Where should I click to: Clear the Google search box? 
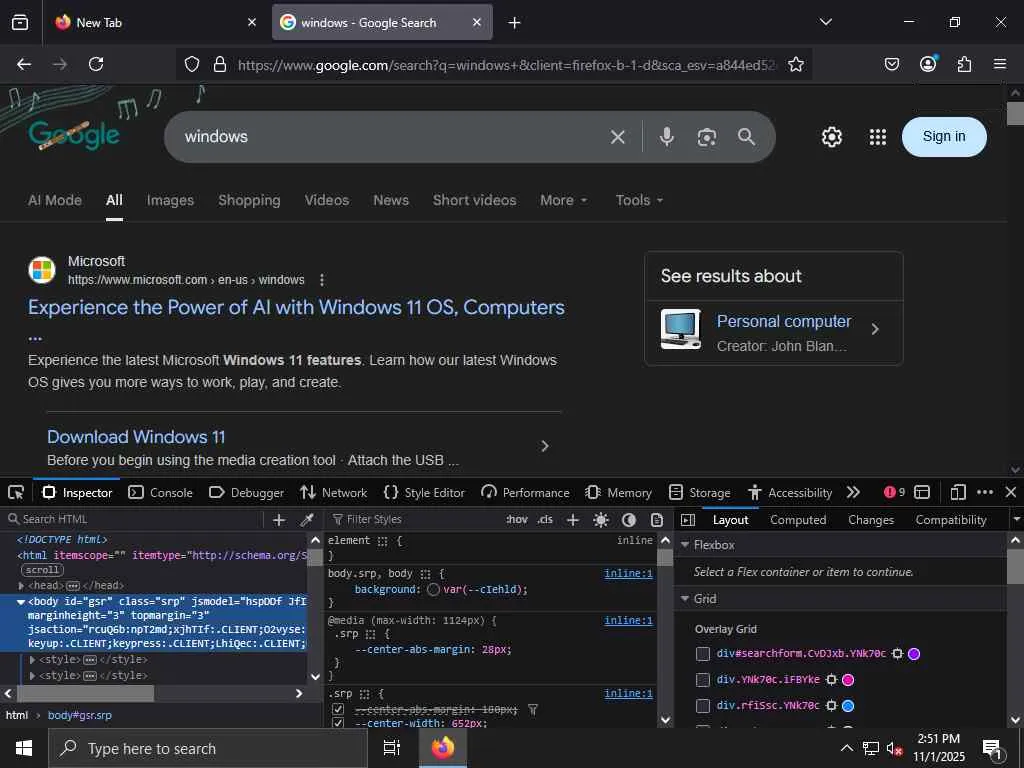tap(618, 137)
